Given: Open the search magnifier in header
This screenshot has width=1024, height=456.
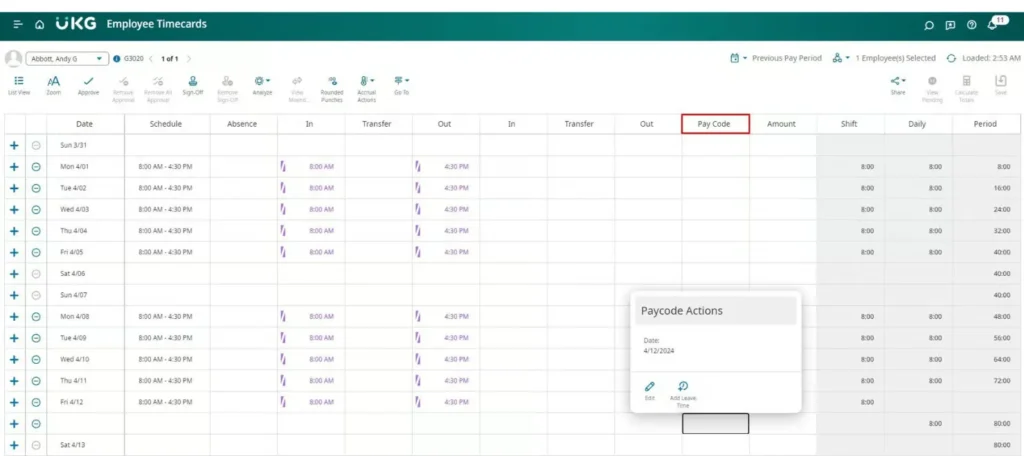Looking at the screenshot, I should 929,25.
